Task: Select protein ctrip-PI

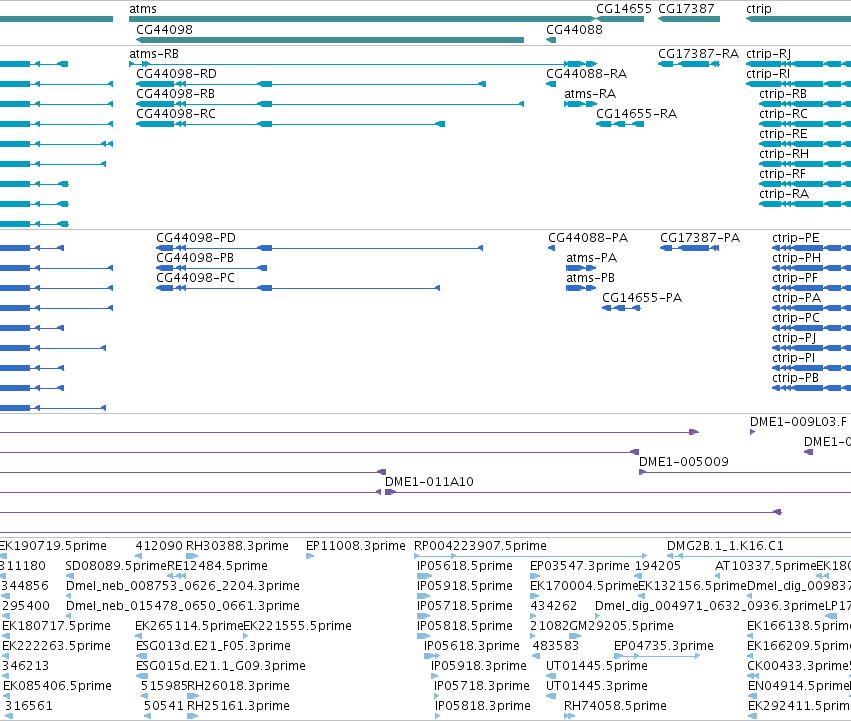Action: 811,368
